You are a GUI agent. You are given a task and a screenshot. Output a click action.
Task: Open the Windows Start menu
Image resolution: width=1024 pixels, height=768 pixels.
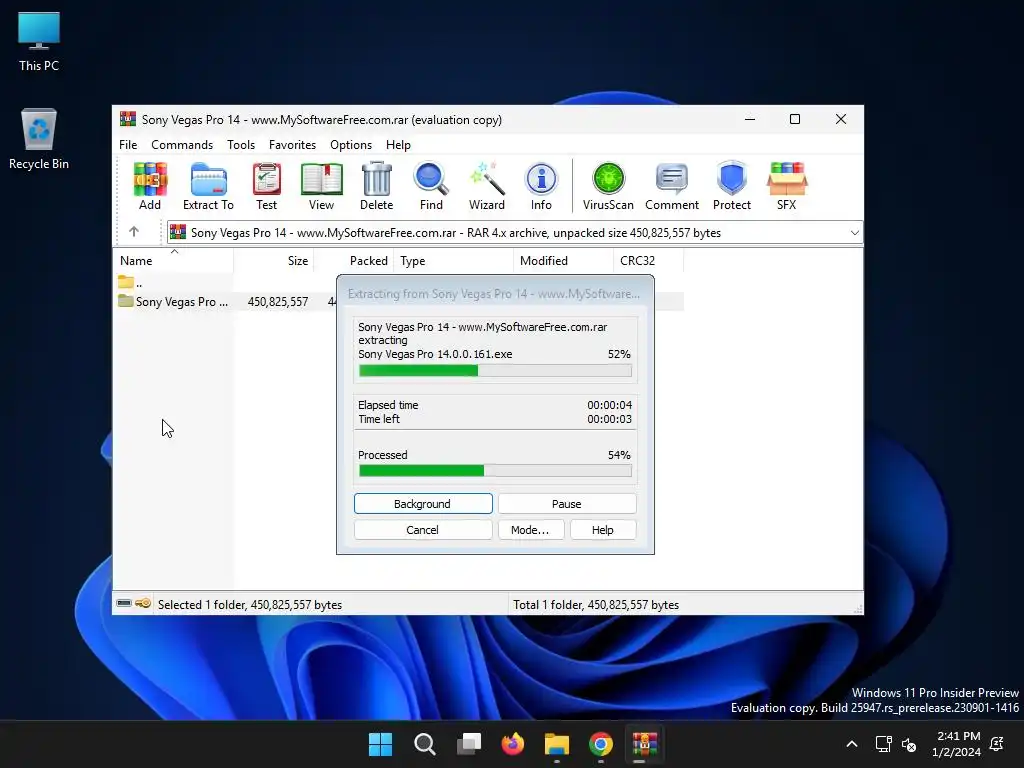click(380, 744)
